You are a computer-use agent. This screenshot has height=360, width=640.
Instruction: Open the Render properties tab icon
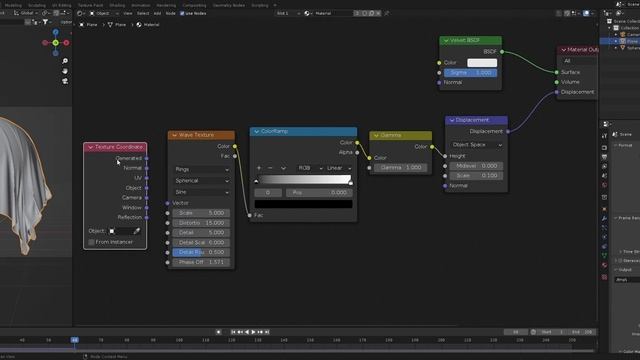(x=604, y=147)
